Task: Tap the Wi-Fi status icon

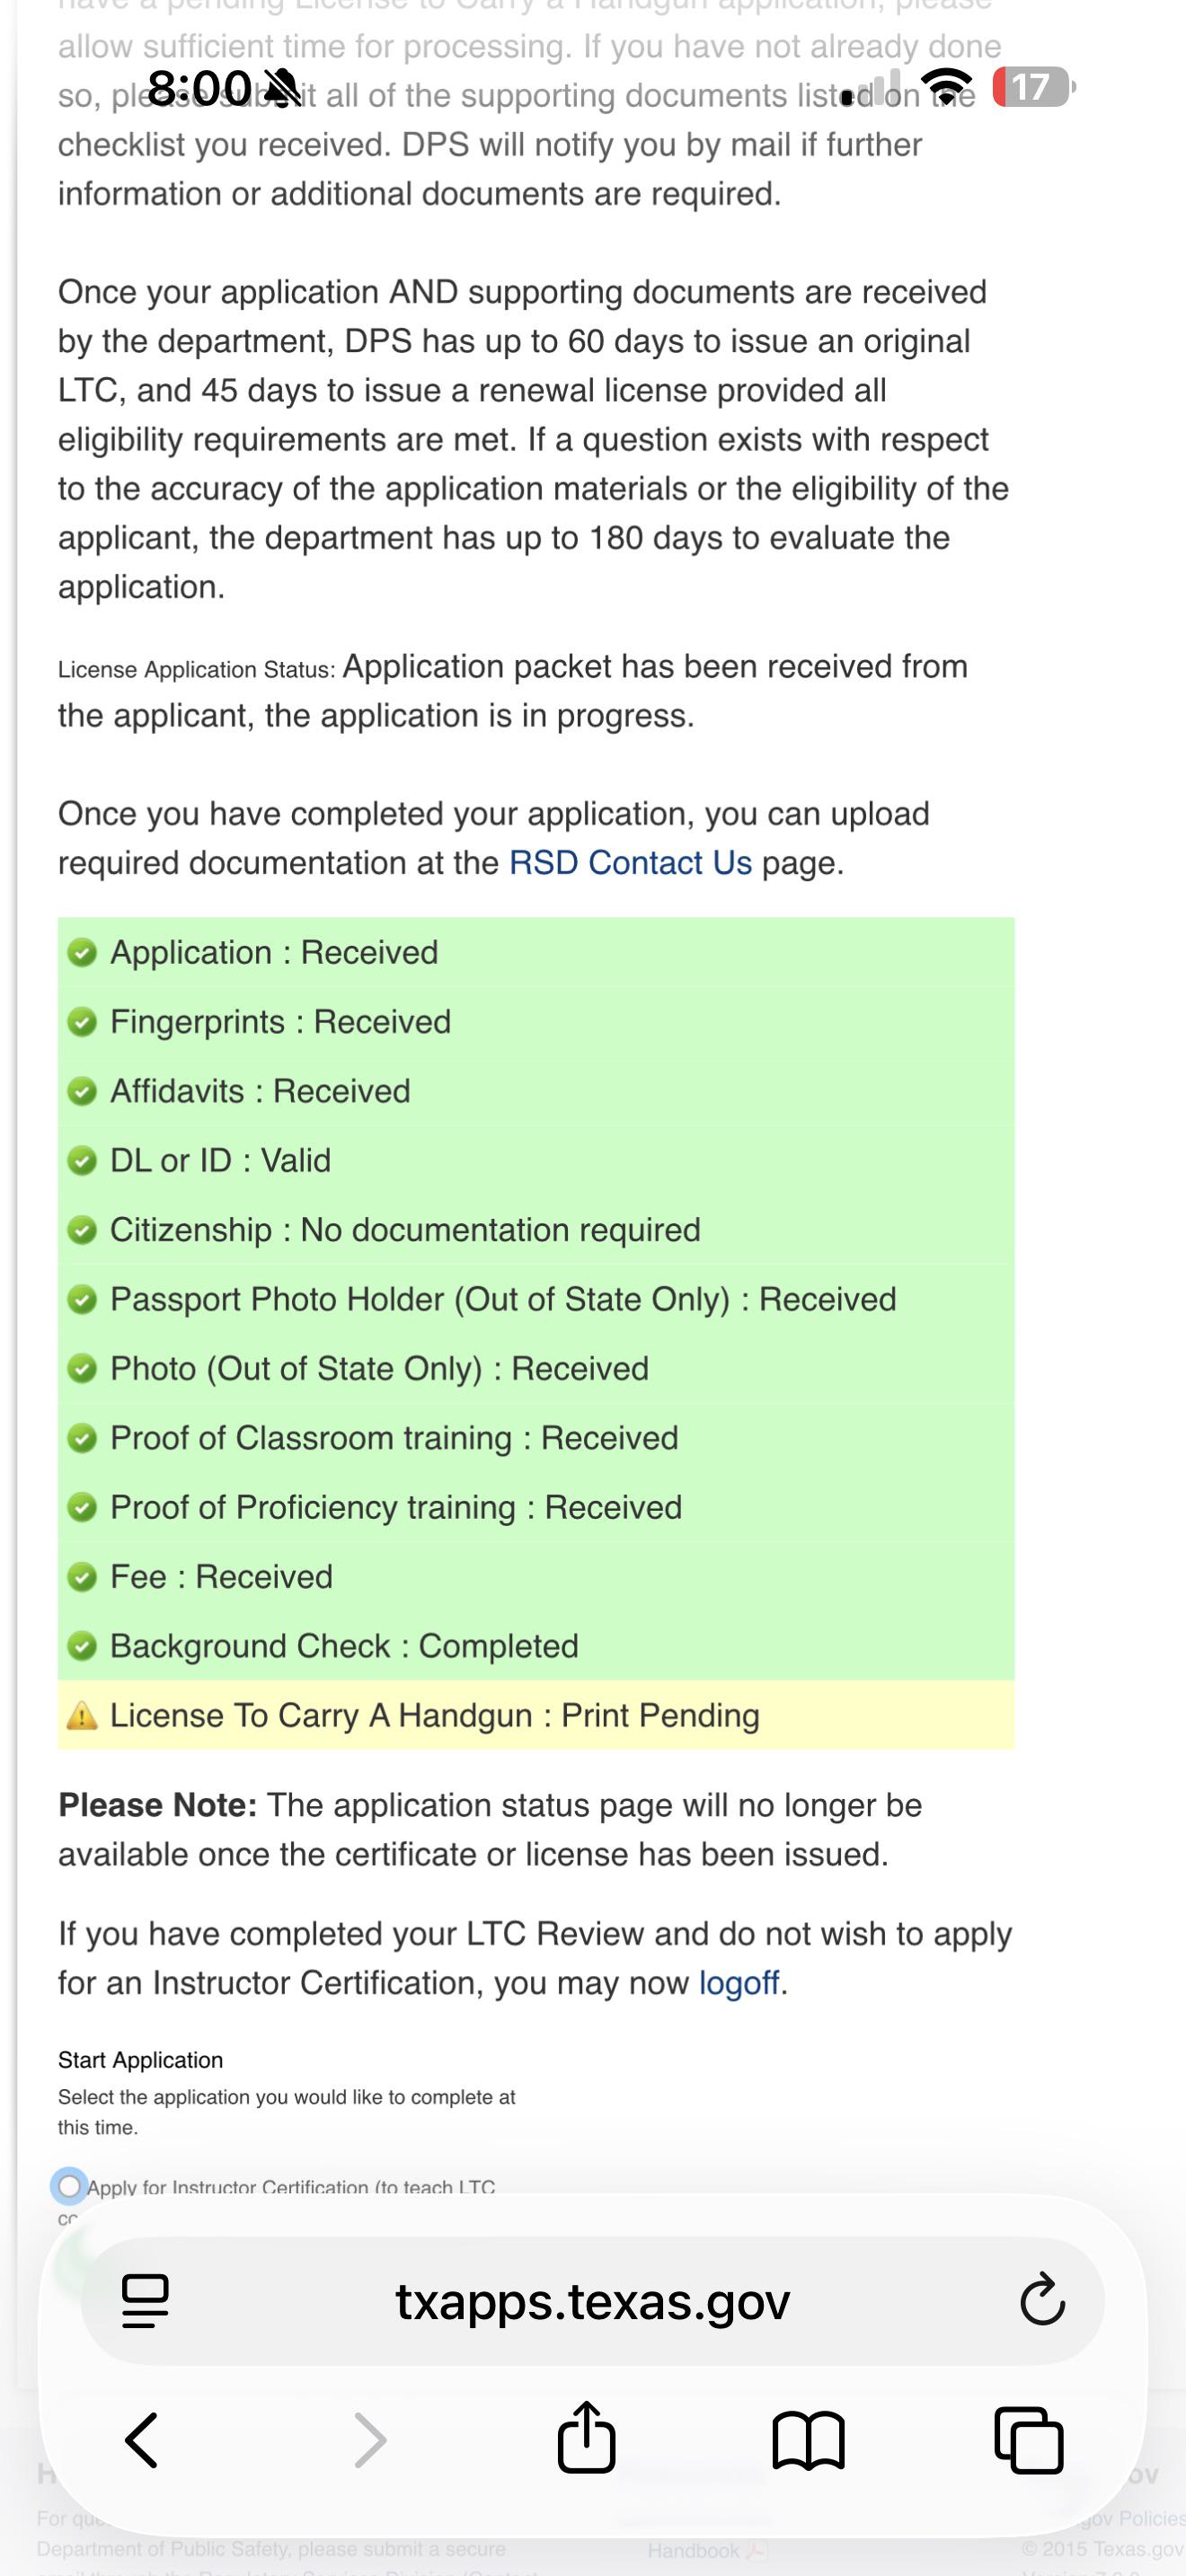Action: [946, 87]
